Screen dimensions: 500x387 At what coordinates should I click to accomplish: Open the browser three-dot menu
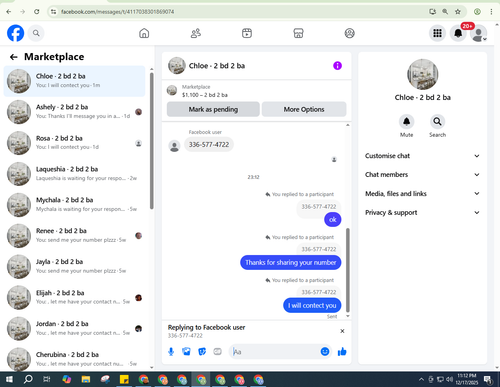click(491, 12)
